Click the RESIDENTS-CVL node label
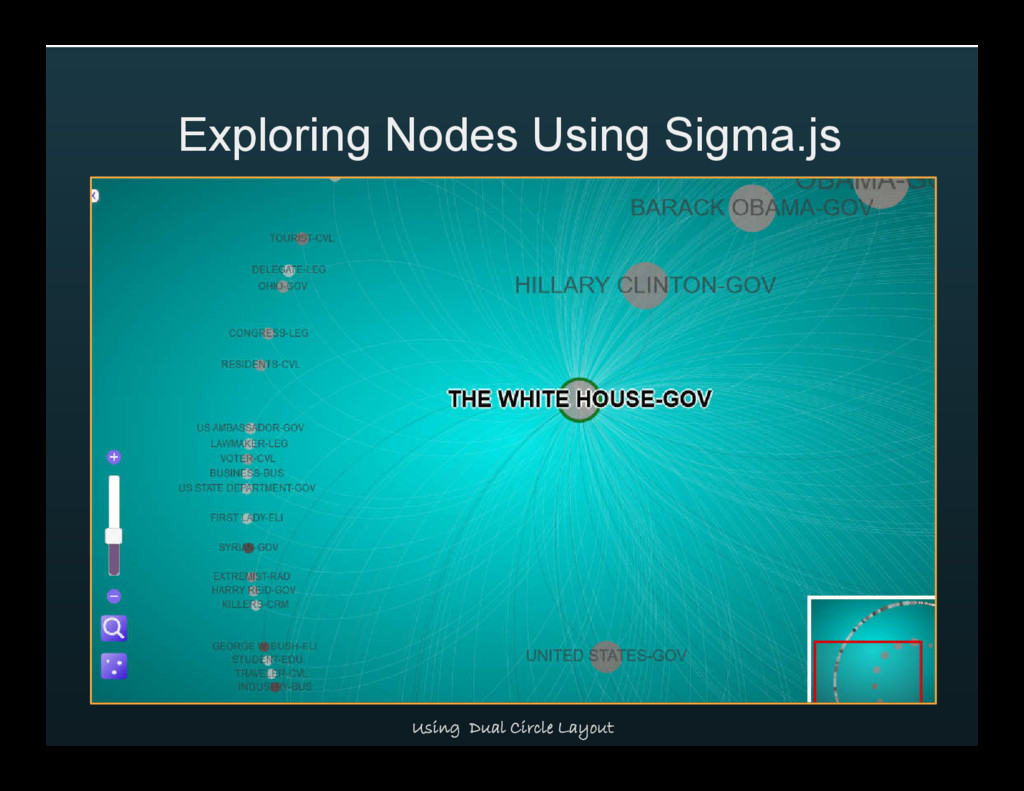Viewport: 1024px width, 791px height. click(x=261, y=364)
